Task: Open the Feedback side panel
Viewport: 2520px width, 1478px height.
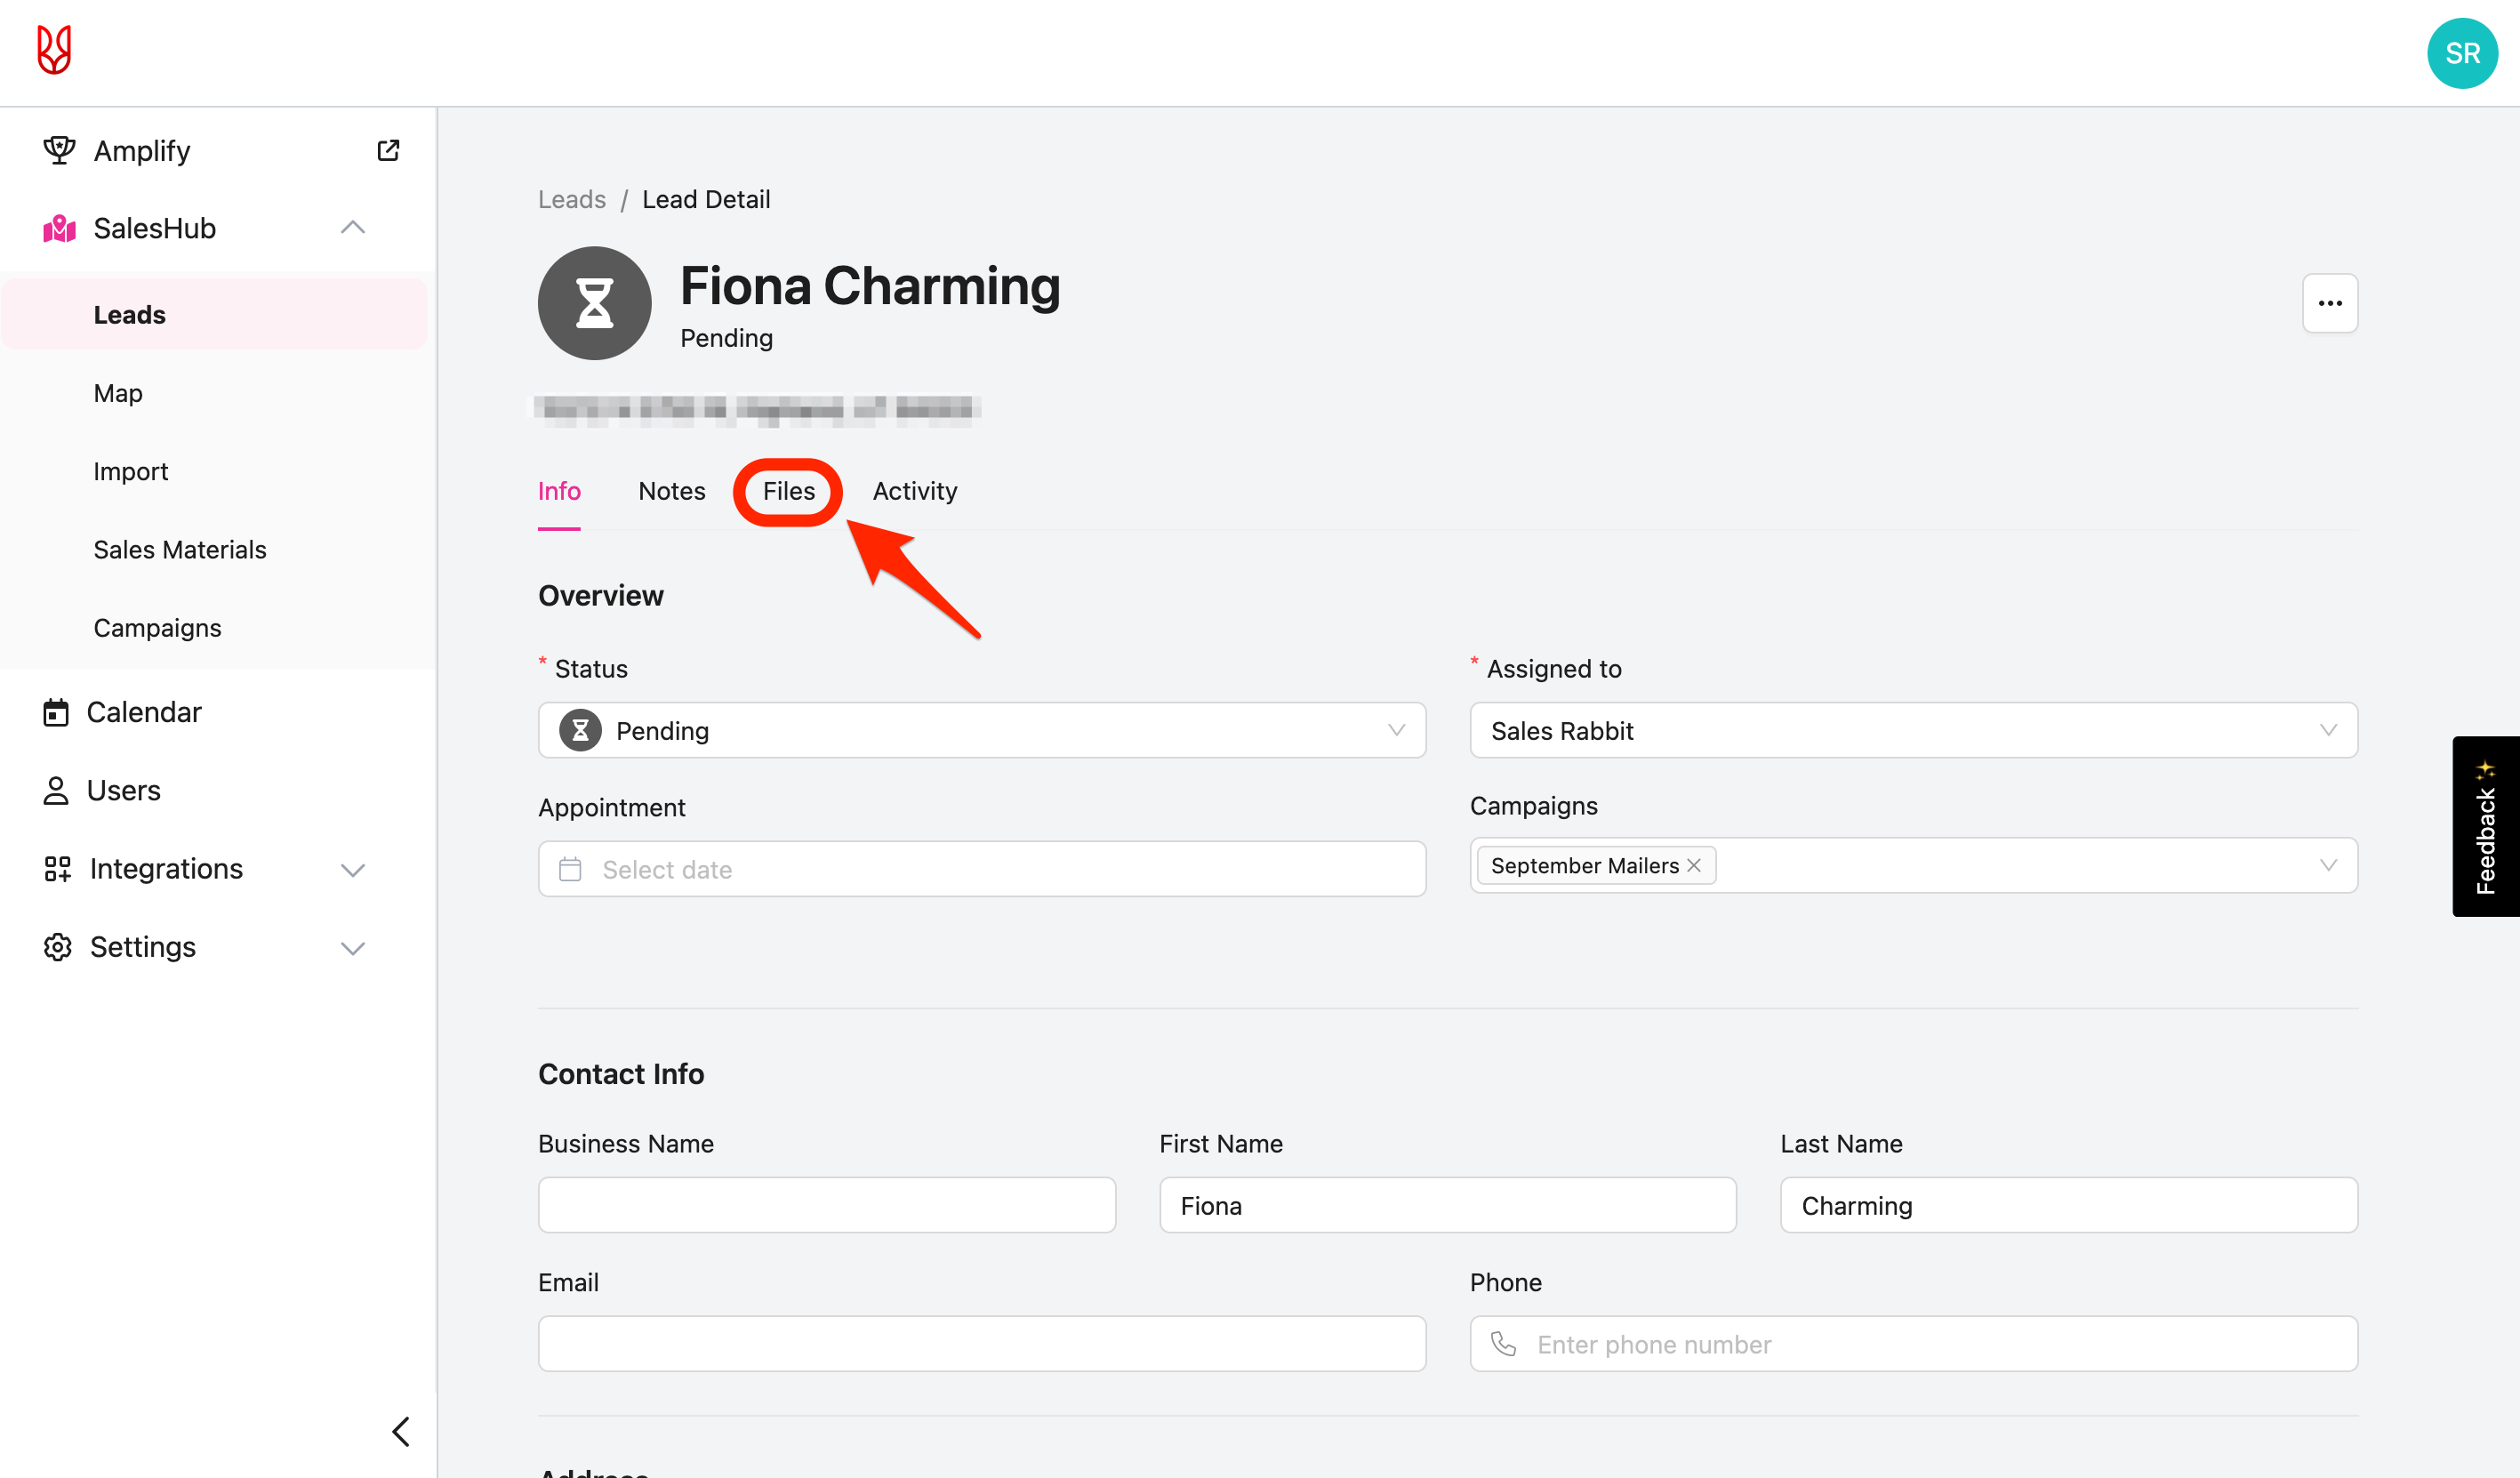Action: coord(2485,826)
